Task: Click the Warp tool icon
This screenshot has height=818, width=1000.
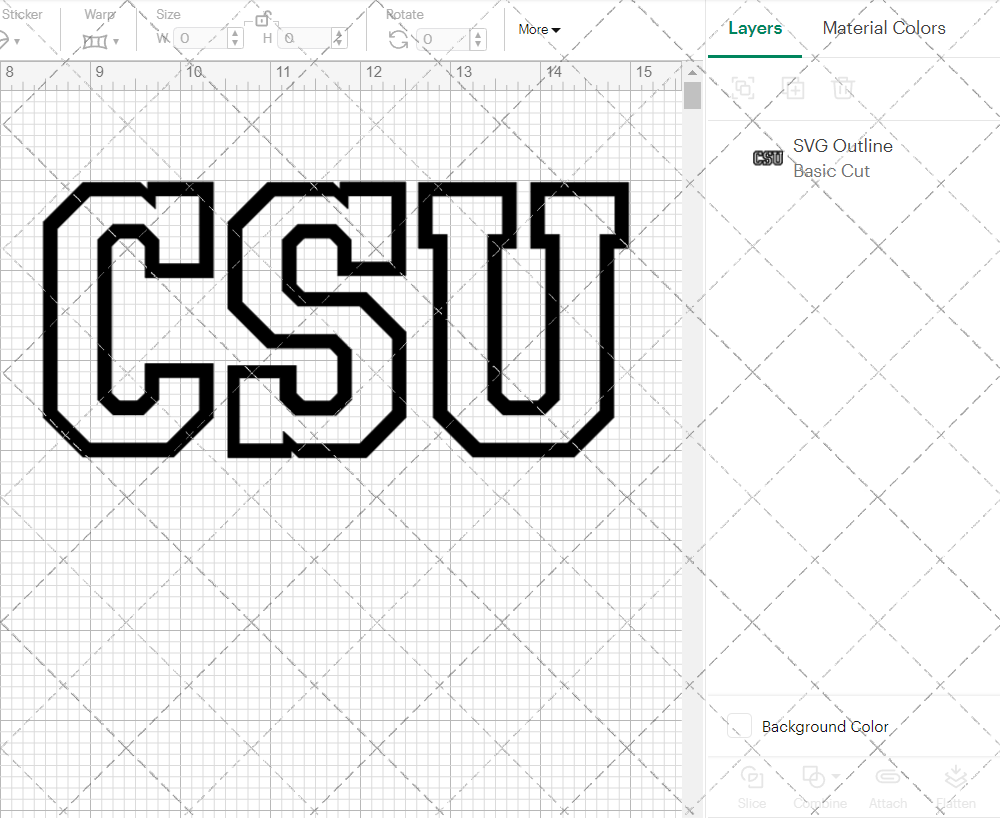Action: pos(95,41)
